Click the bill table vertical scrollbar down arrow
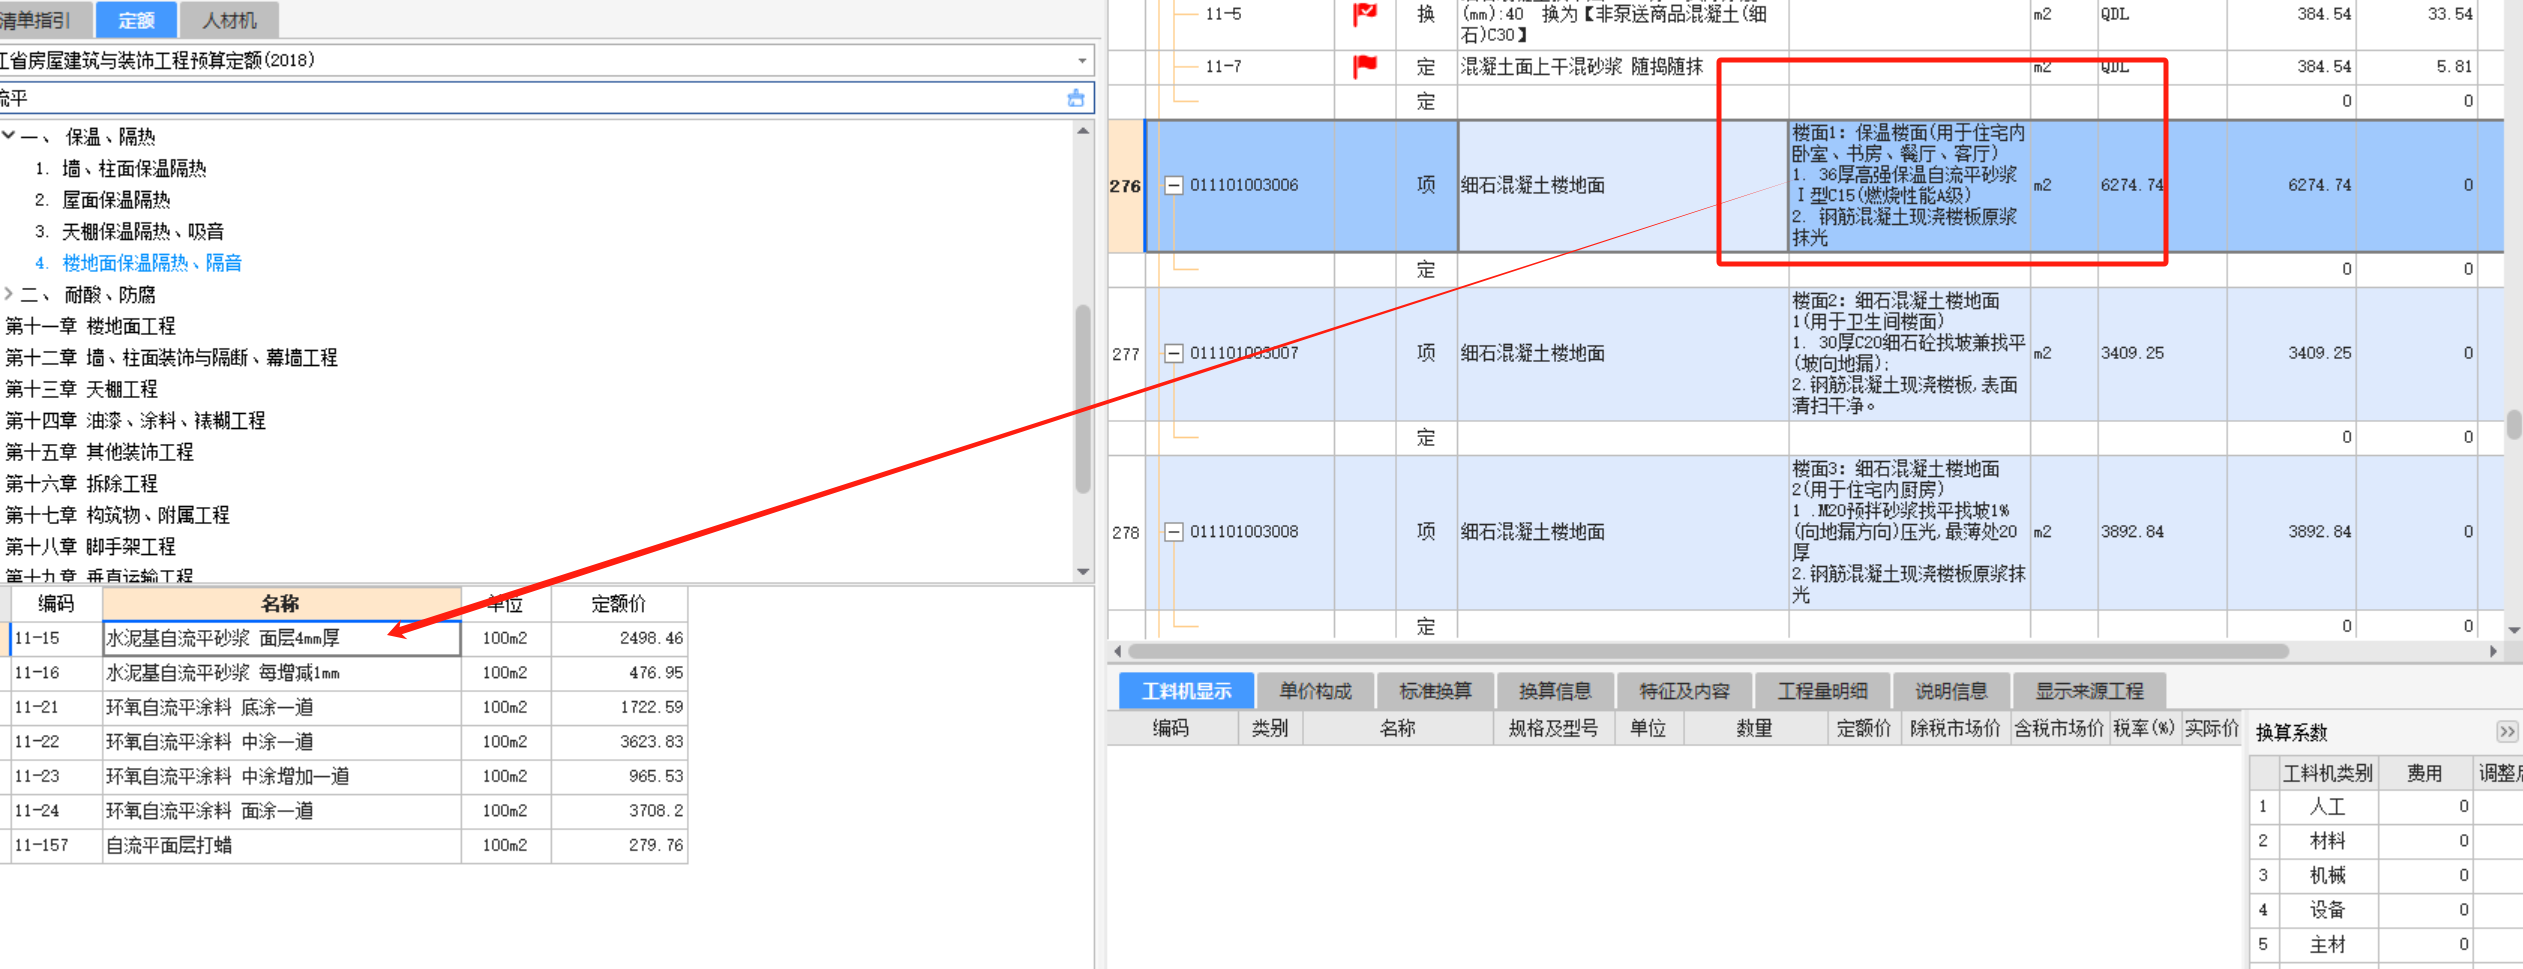The width and height of the screenshot is (2523, 969). (x=2513, y=630)
